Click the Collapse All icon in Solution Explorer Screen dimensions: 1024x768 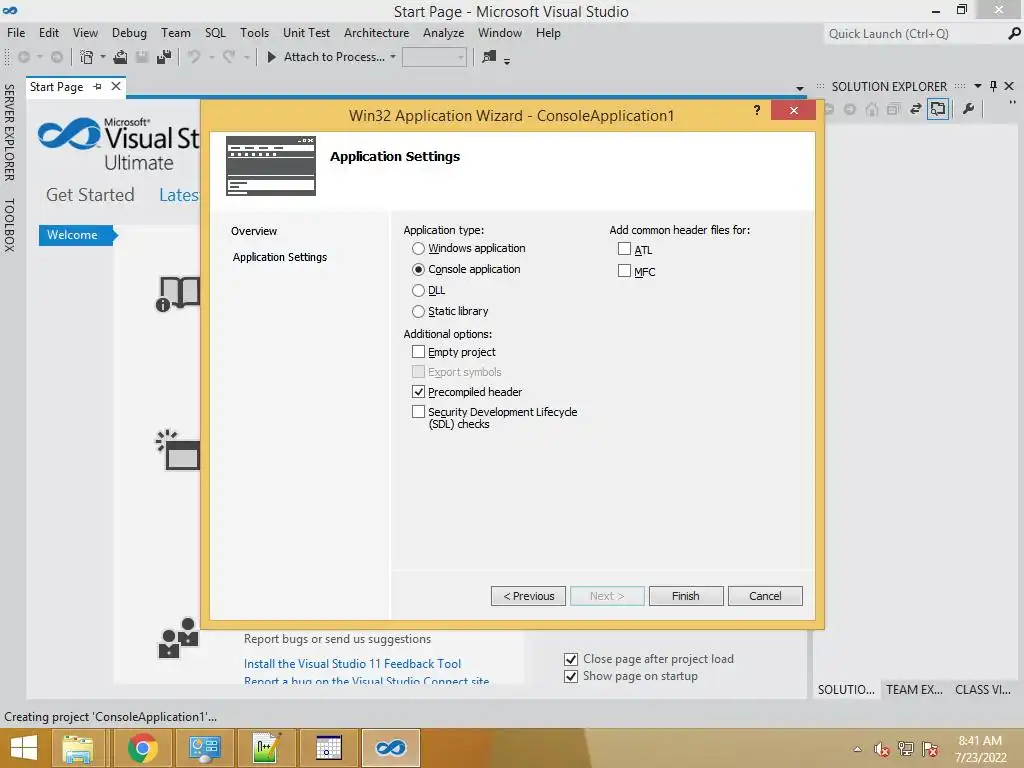[x=893, y=109]
